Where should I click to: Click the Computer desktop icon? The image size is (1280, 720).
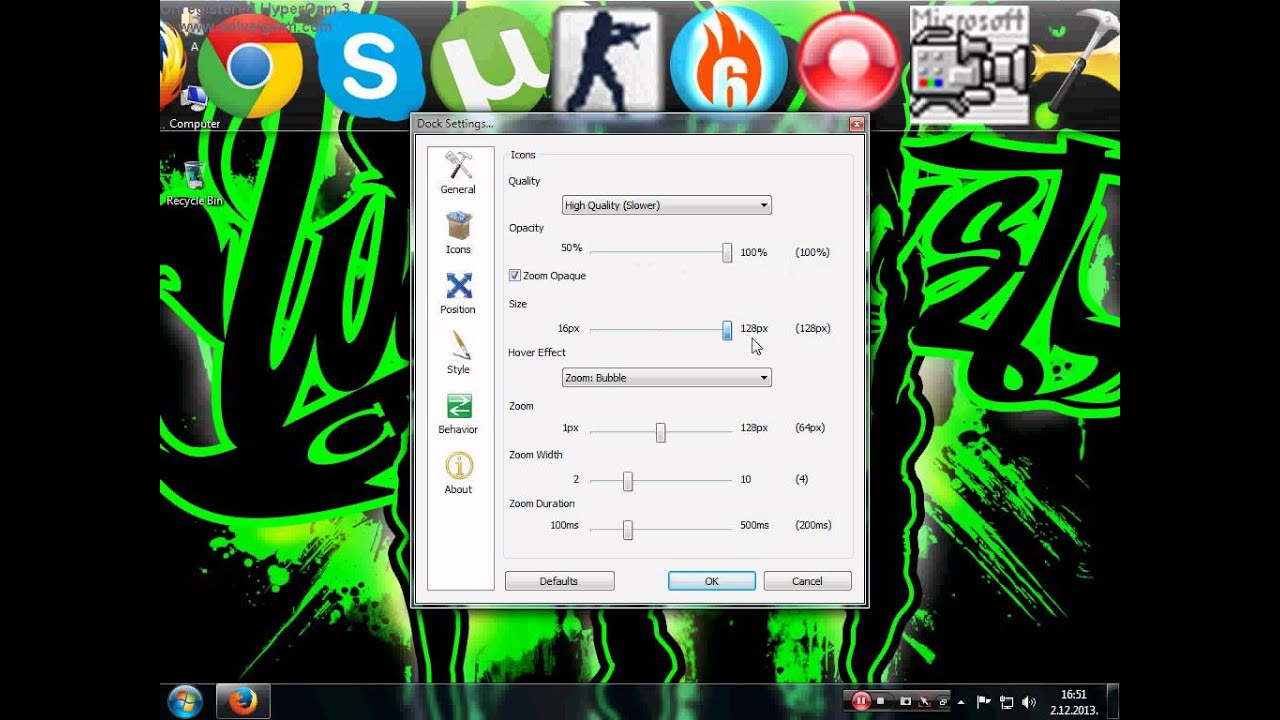(x=194, y=108)
